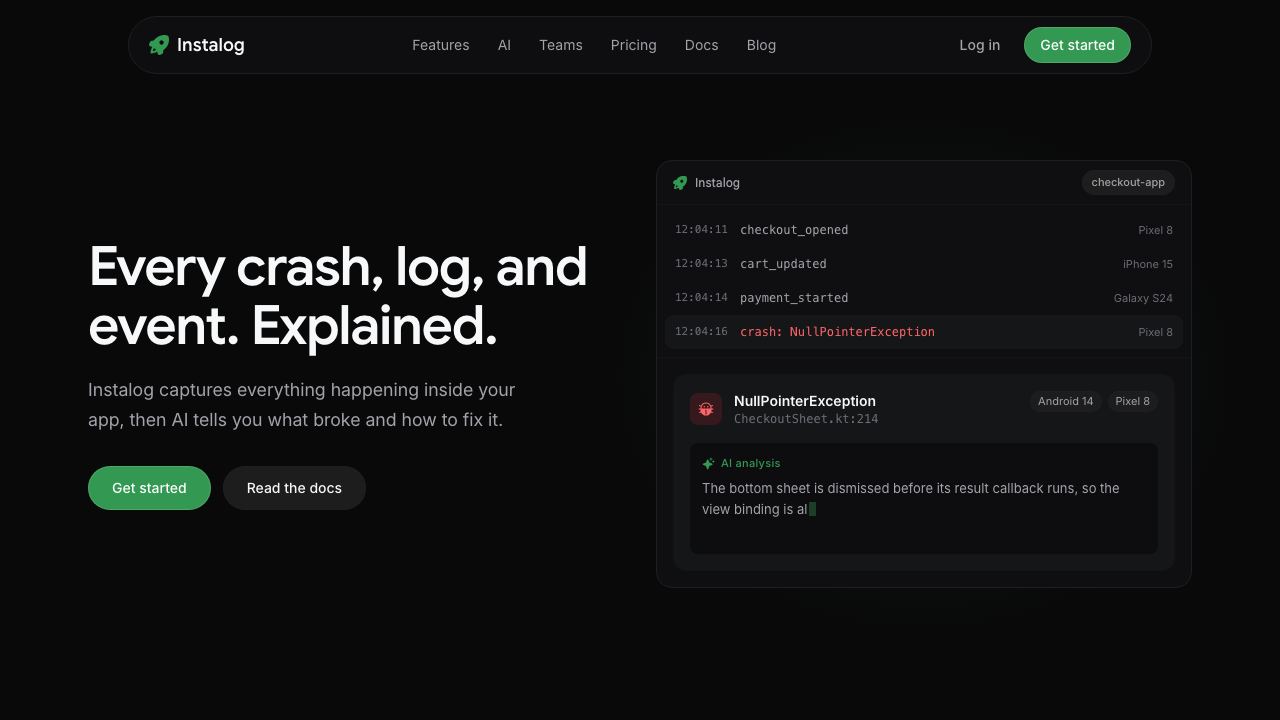The image size is (1280, 720).
Task: Click the sparkle icon next to AI analysis
Action: point(708,464)
